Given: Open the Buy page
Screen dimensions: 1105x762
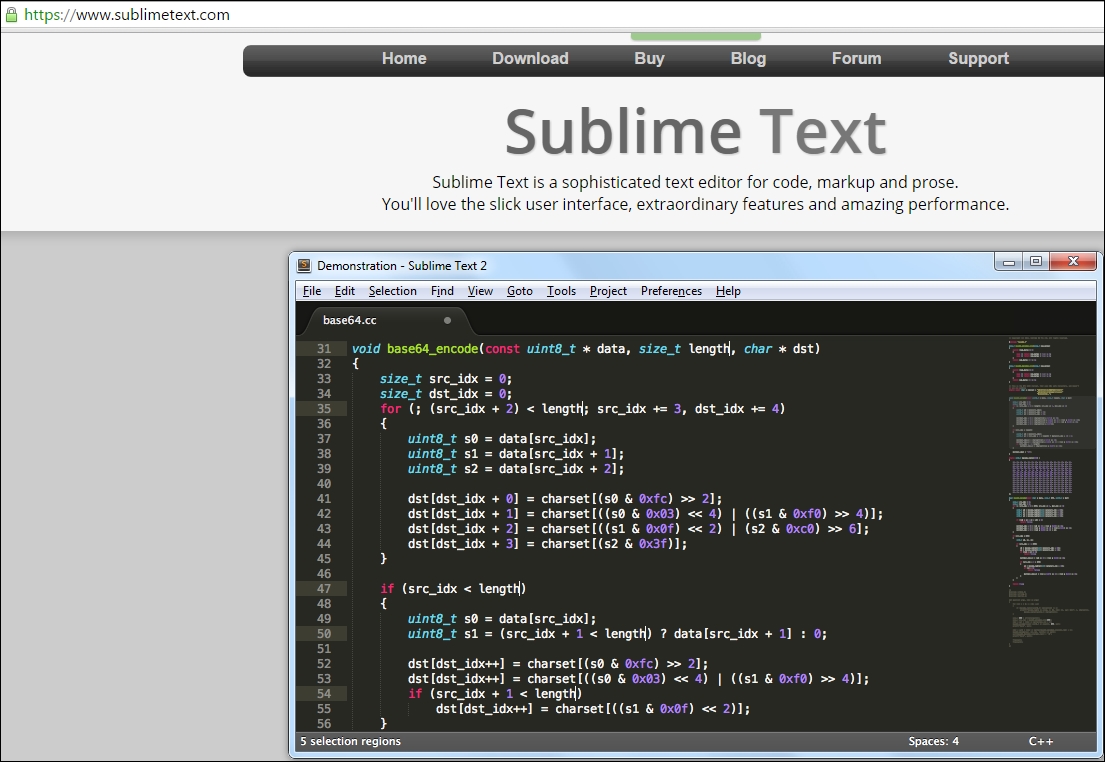Looking at the screenshot, I should pos(649,59).
